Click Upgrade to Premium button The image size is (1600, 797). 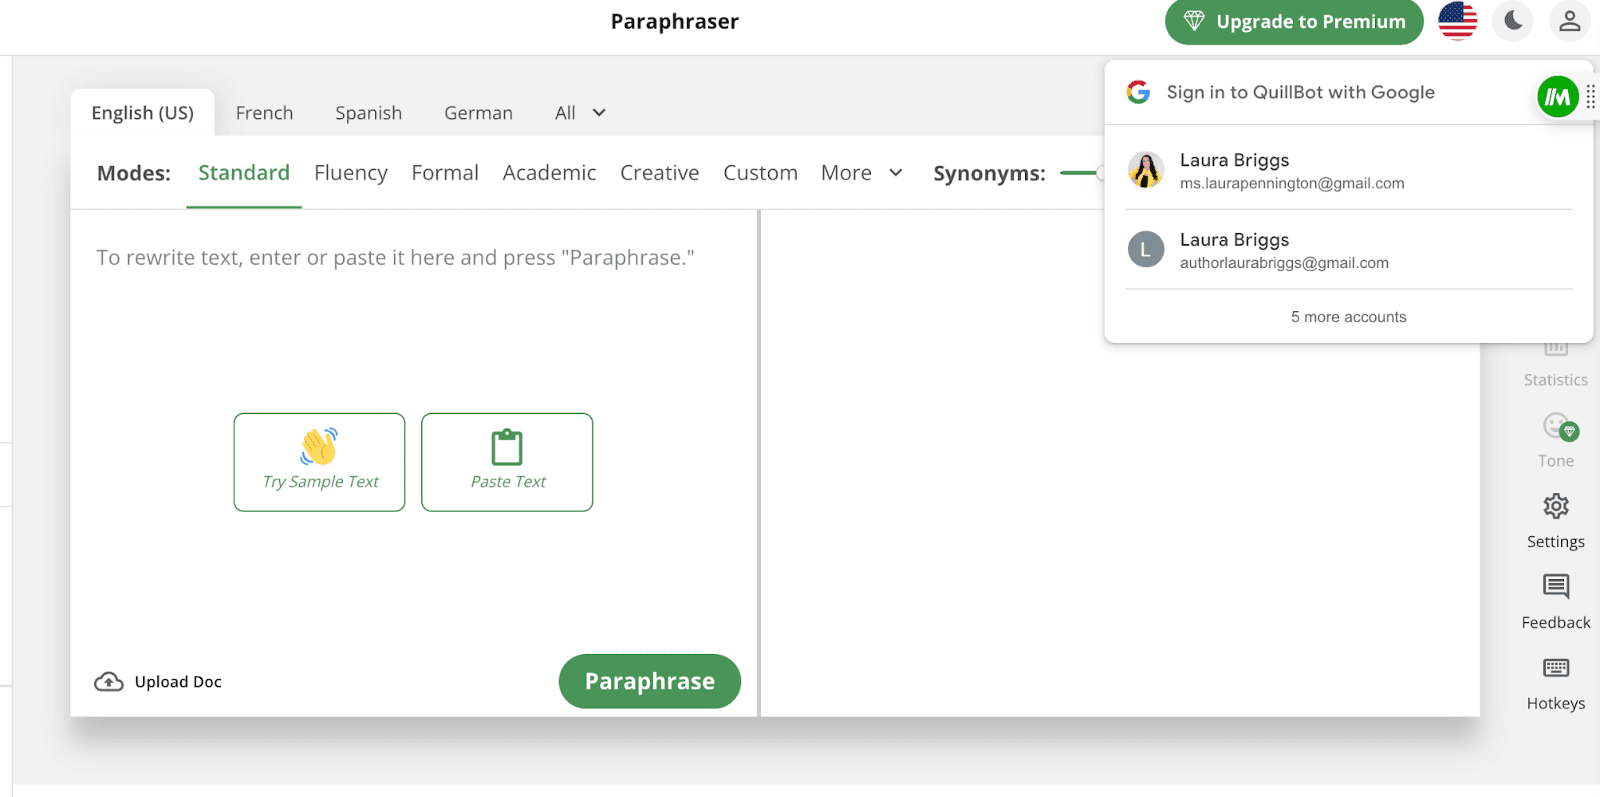(1294, 21)
